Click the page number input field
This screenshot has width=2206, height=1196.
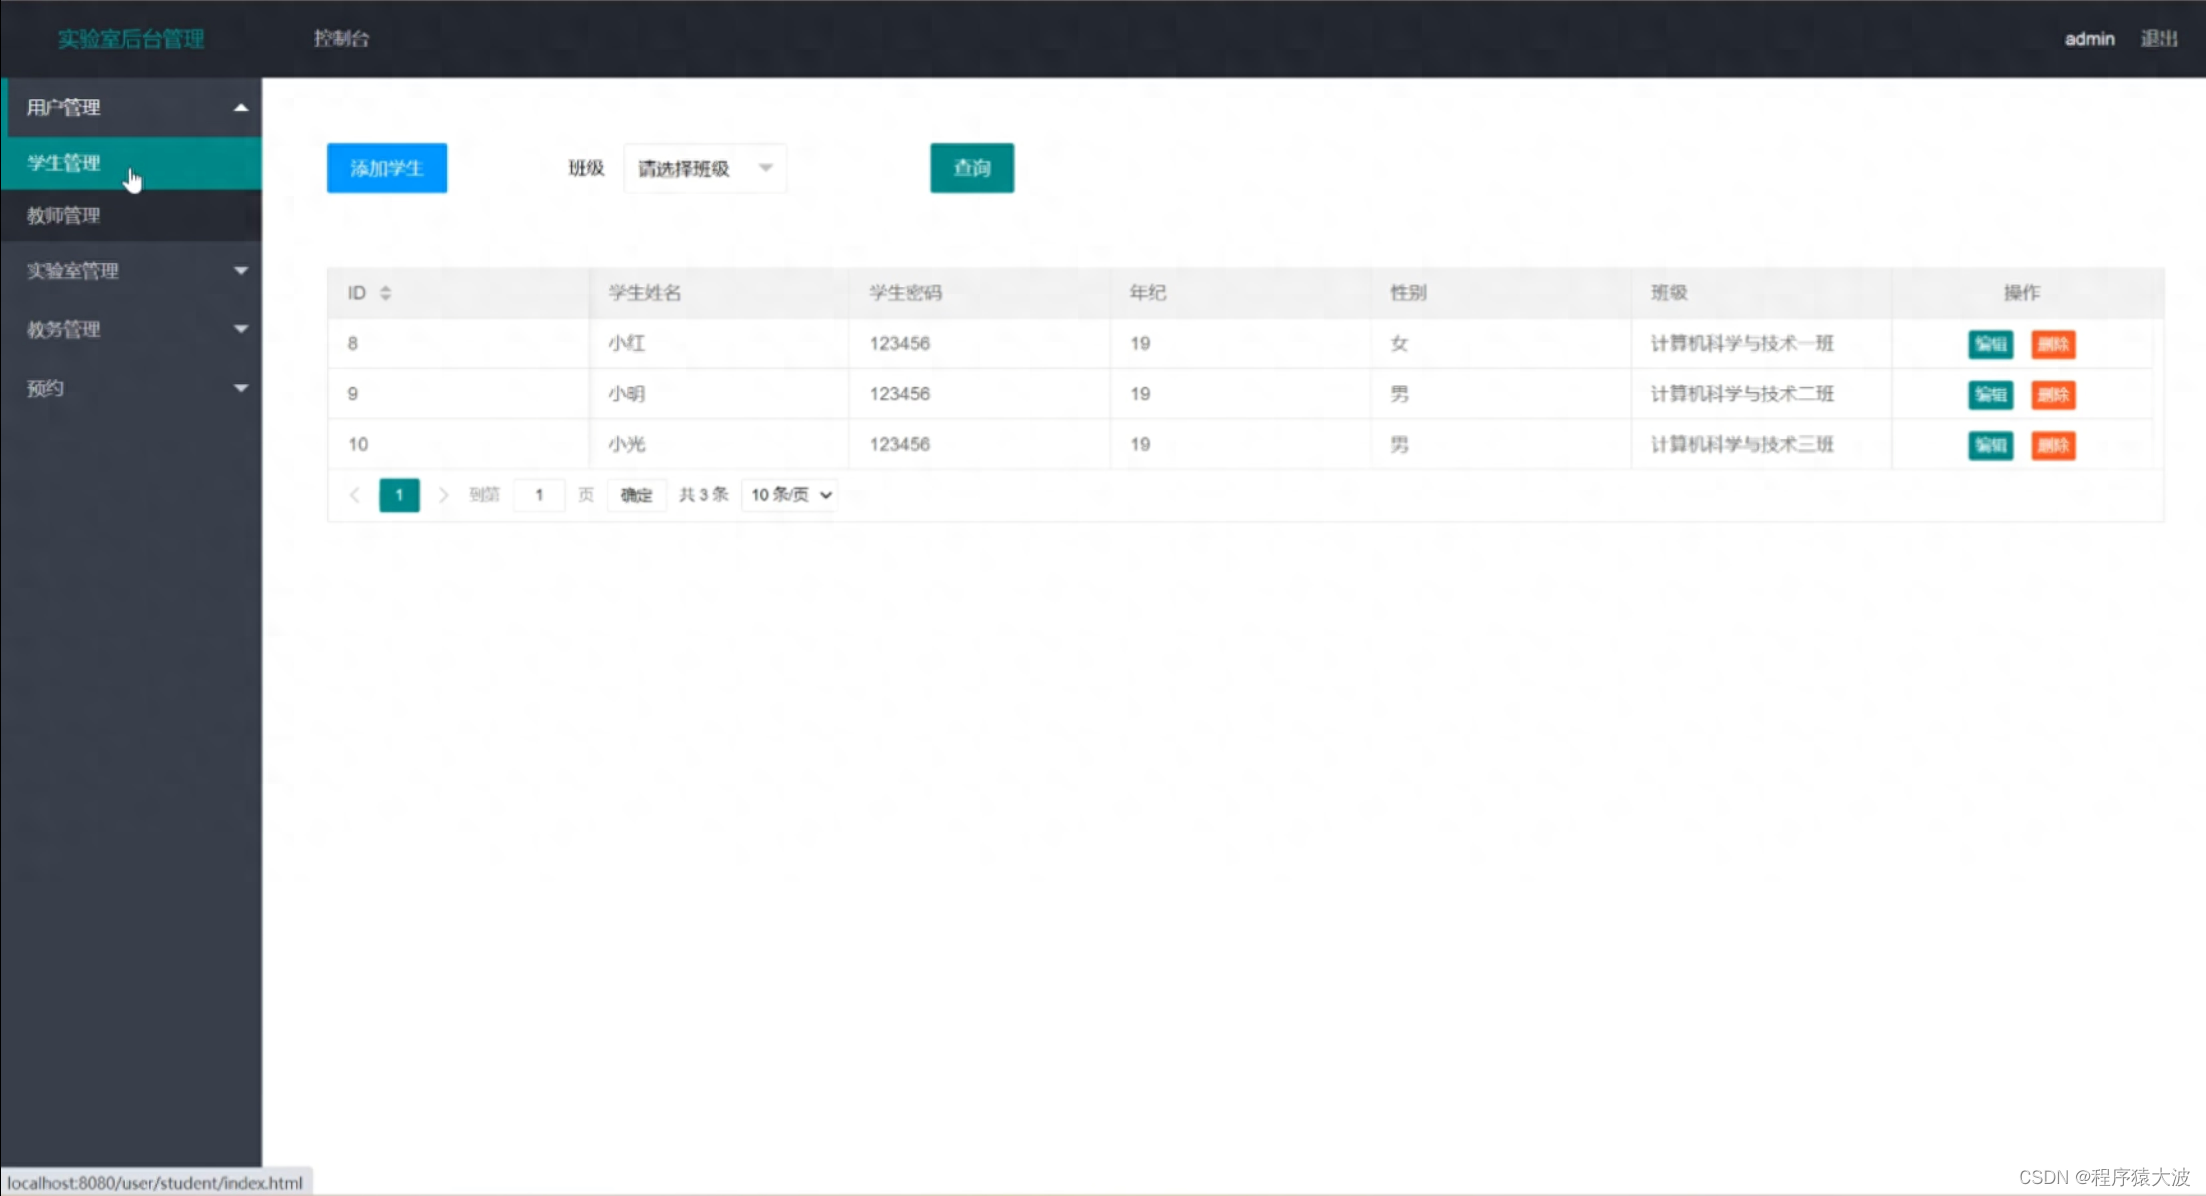(x=539, y=494)
